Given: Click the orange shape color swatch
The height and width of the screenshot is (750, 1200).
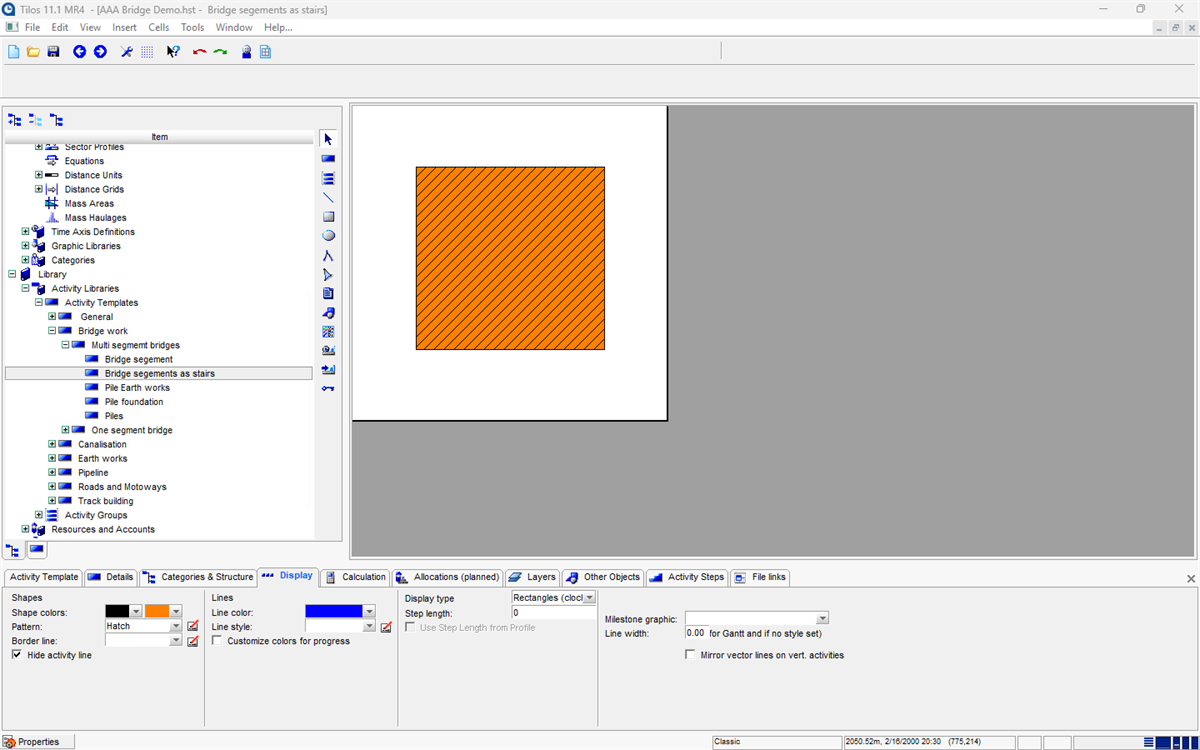Looking at the screenshot, I should (x=157, y=611).
